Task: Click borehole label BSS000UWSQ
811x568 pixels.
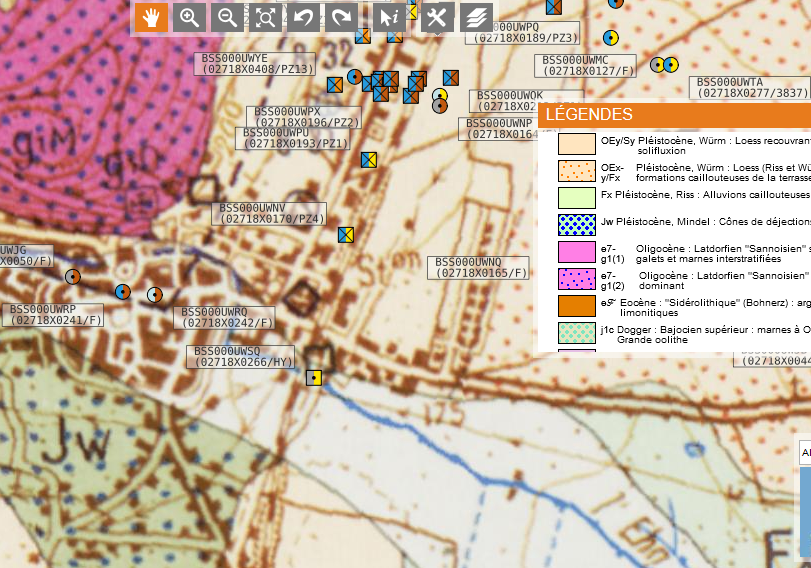Action: [241, 357]
